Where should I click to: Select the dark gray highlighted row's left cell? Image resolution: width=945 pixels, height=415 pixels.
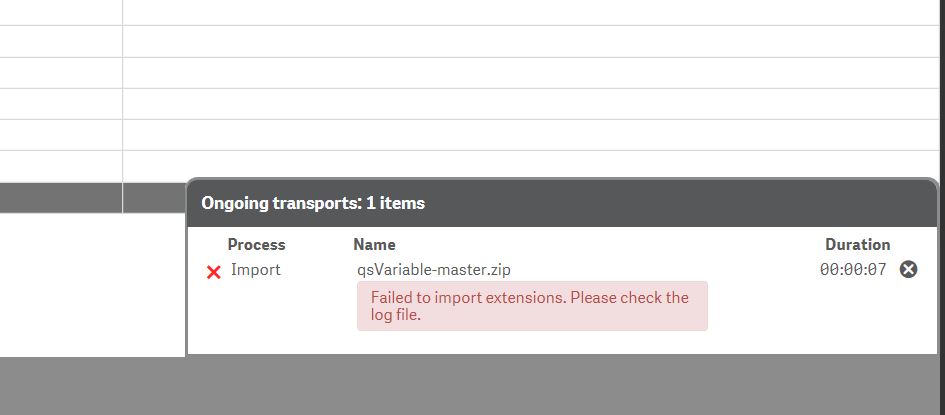pyautogui.click(x=60, y=198)
